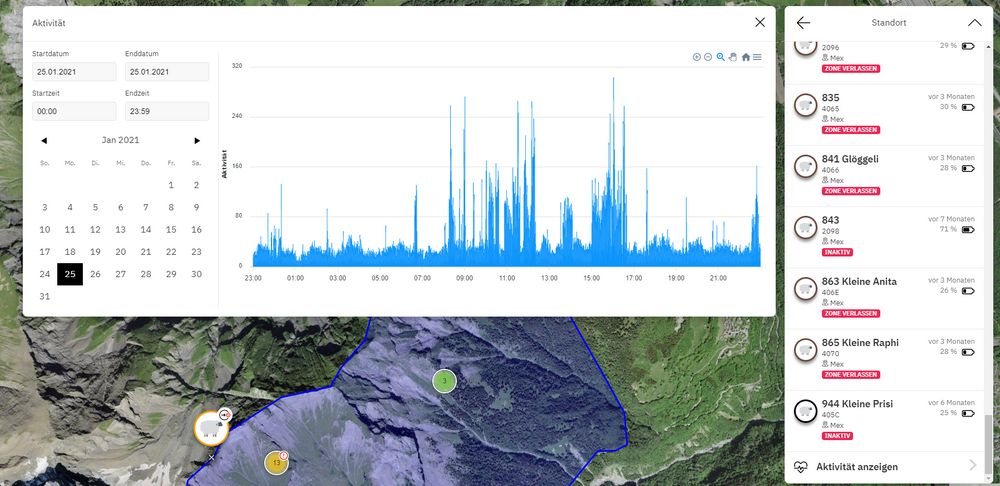Collapse the Standort panel with chevron
The image size is (1000, 486).
tap(975, 22)
